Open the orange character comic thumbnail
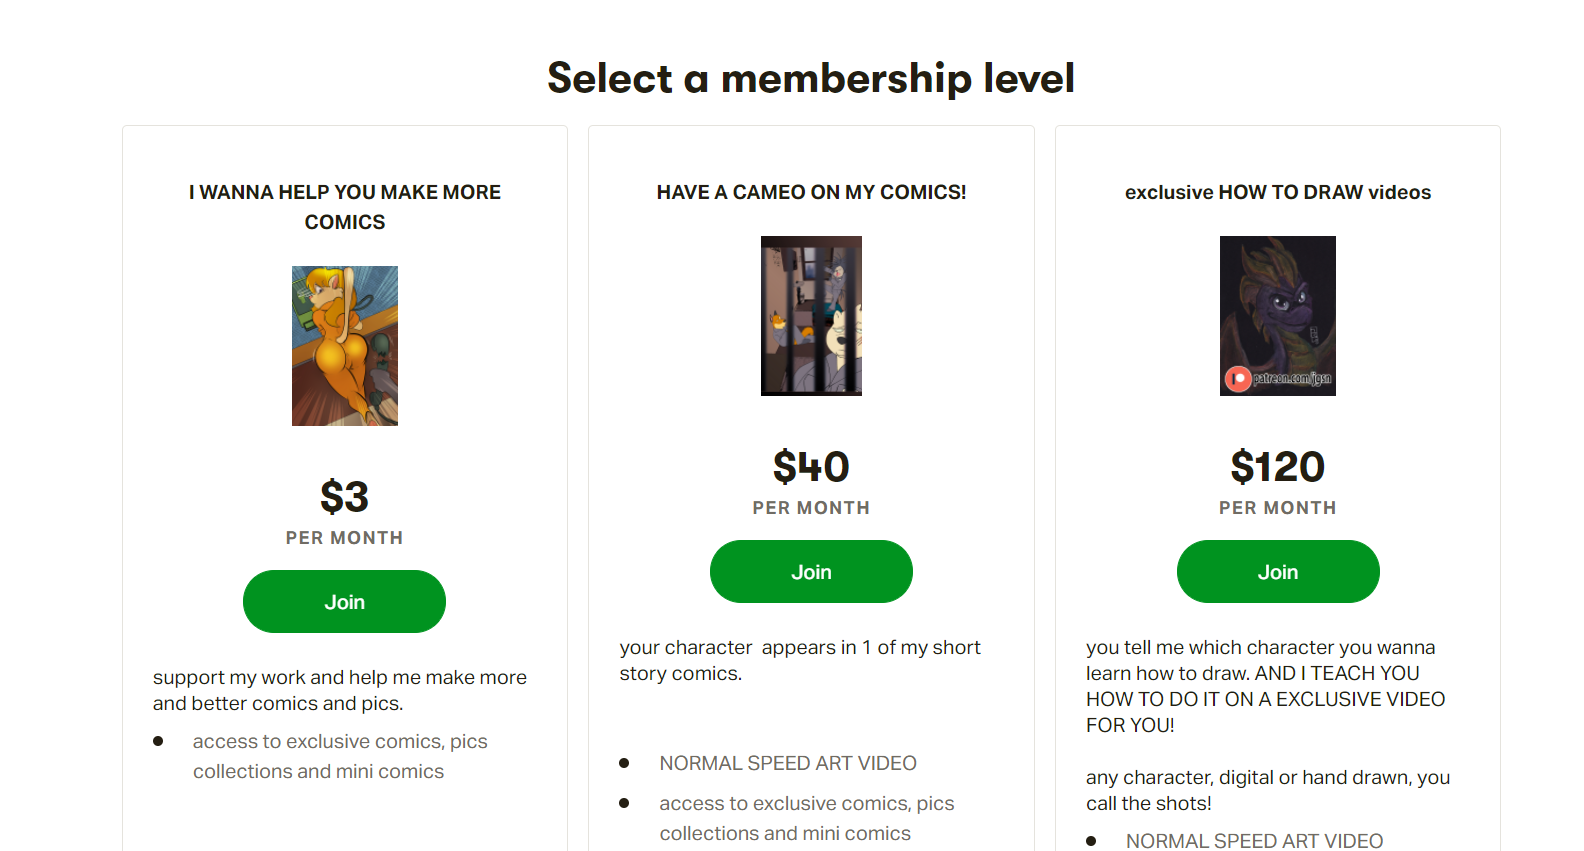This screenshot has height=851, width=1584. point(345,346)
